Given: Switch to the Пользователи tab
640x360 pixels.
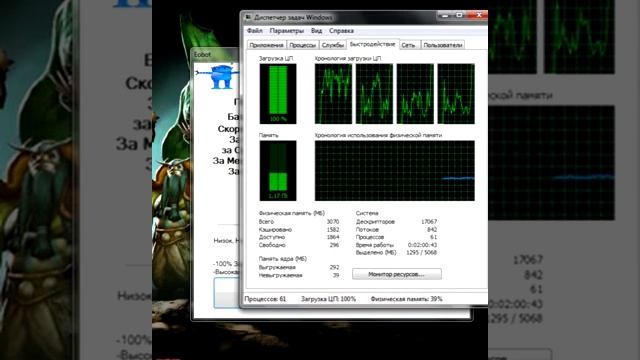Looking at the screenshot, I should 443,45.
